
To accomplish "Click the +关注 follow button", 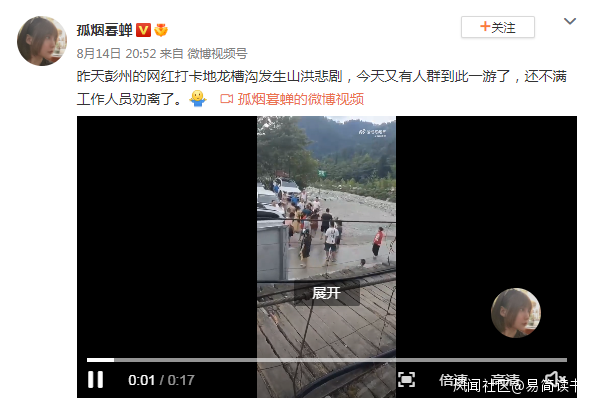I will (x=498, y=27).
